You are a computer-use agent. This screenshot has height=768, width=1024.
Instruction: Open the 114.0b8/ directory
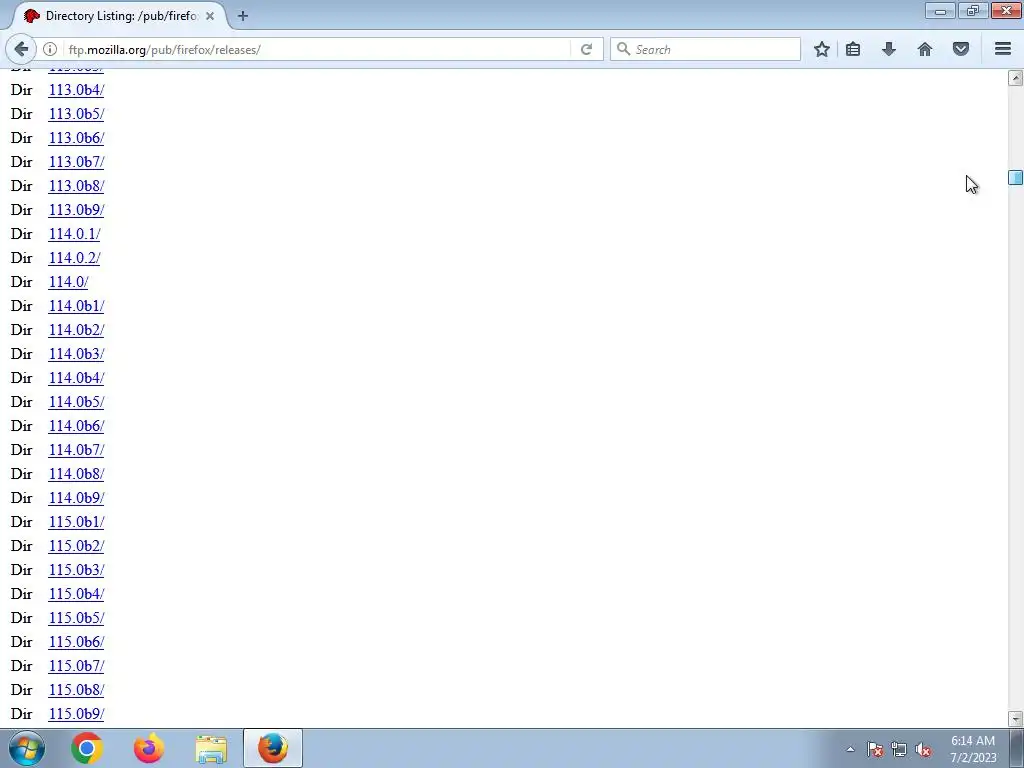(76, 474)
